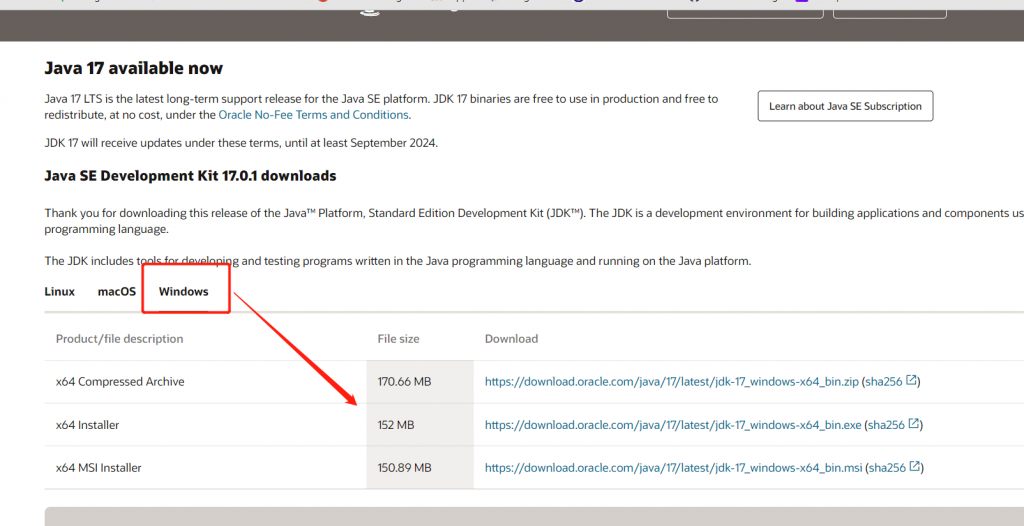Open external icon beside msi sha256
The height and width of the screenshot is (526, 1024).
click(x=915, y=467)
